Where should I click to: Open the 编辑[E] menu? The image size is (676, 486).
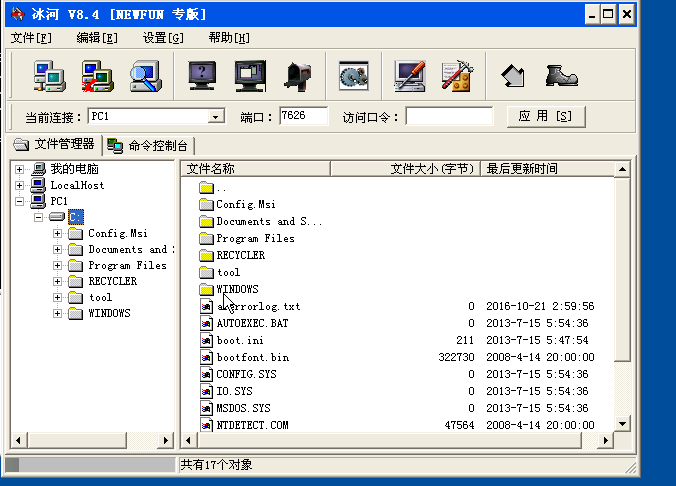pos(97,38)
